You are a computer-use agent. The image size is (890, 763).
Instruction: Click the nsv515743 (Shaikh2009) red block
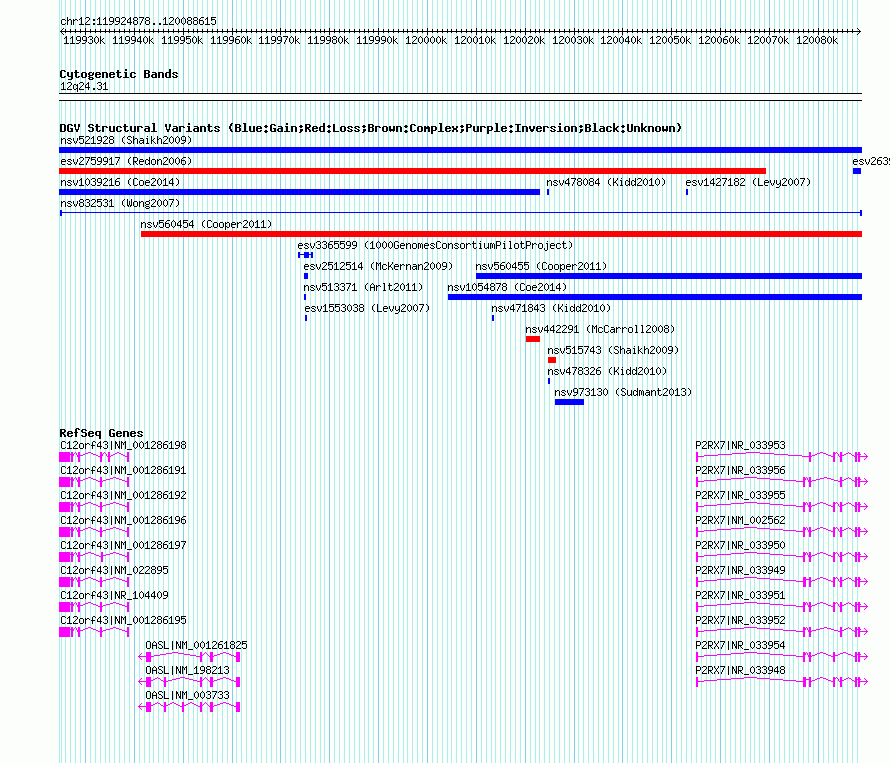pyautogui.click(x=552, y=360)
